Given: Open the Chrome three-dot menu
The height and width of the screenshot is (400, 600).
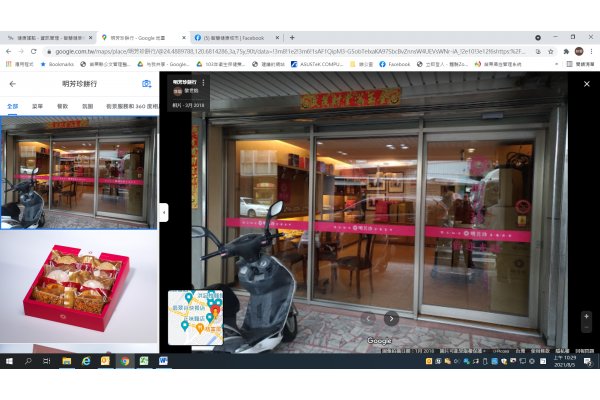Looking at the screenshot, I should coord(591,51).
